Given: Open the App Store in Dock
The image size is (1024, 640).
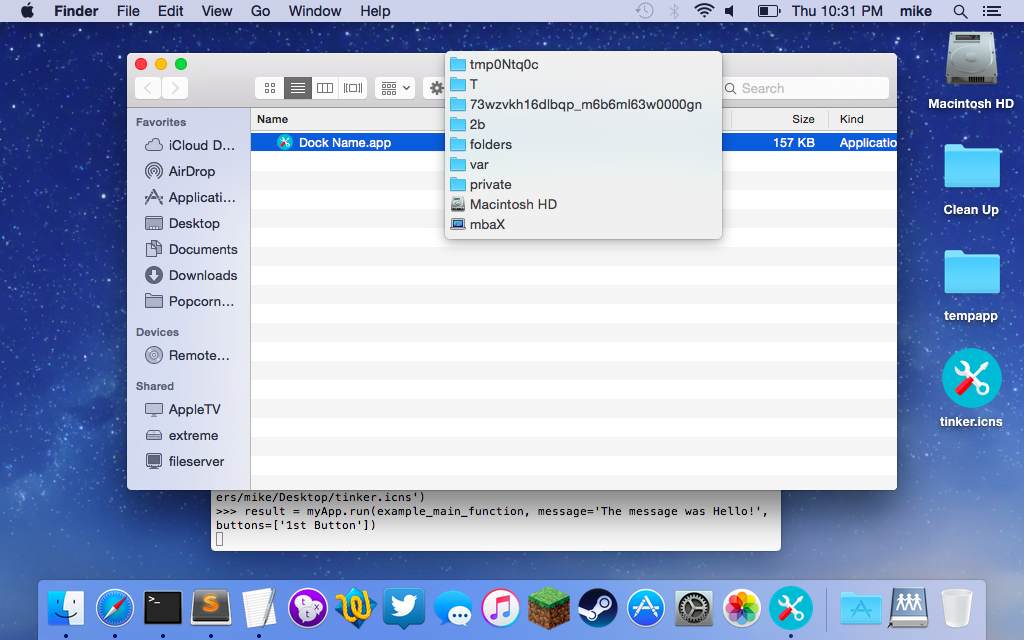Looking at the screenshot, I should [645, 608].
